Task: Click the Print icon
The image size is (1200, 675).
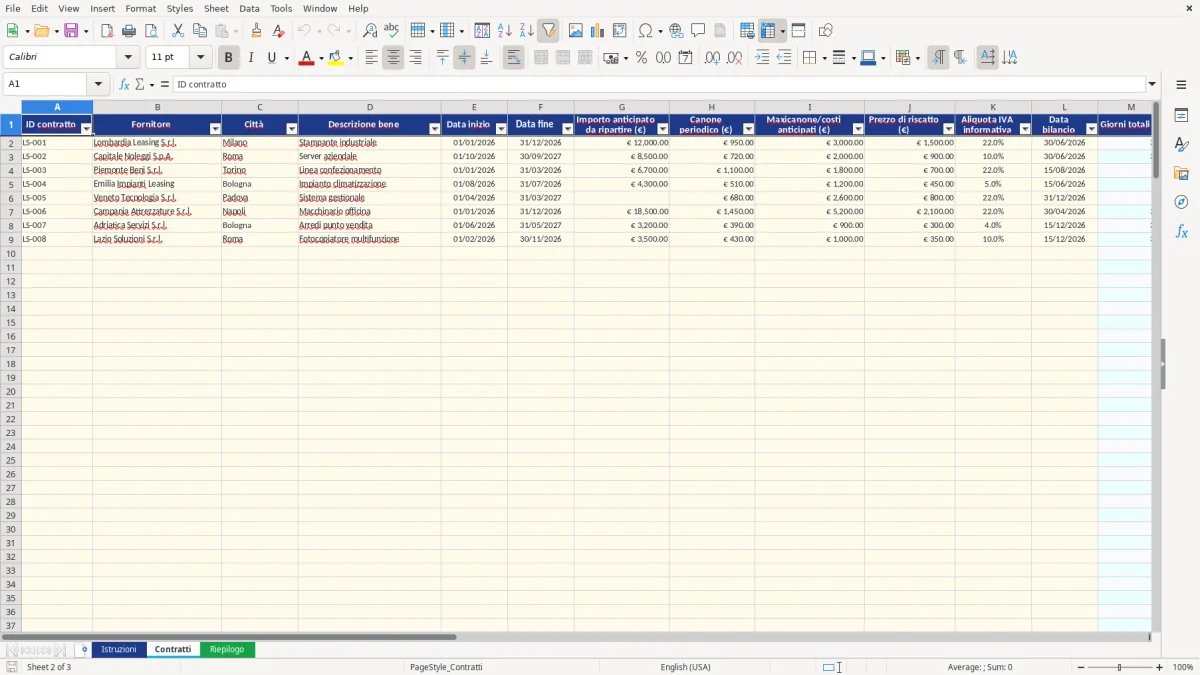Action: (129, 31)
